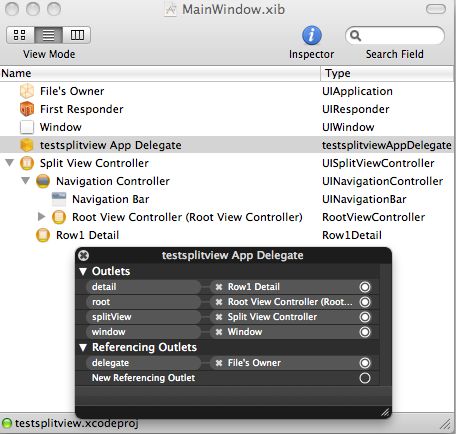Click the splitView outlet name
456x434 pixels.
tap(112, 317)
